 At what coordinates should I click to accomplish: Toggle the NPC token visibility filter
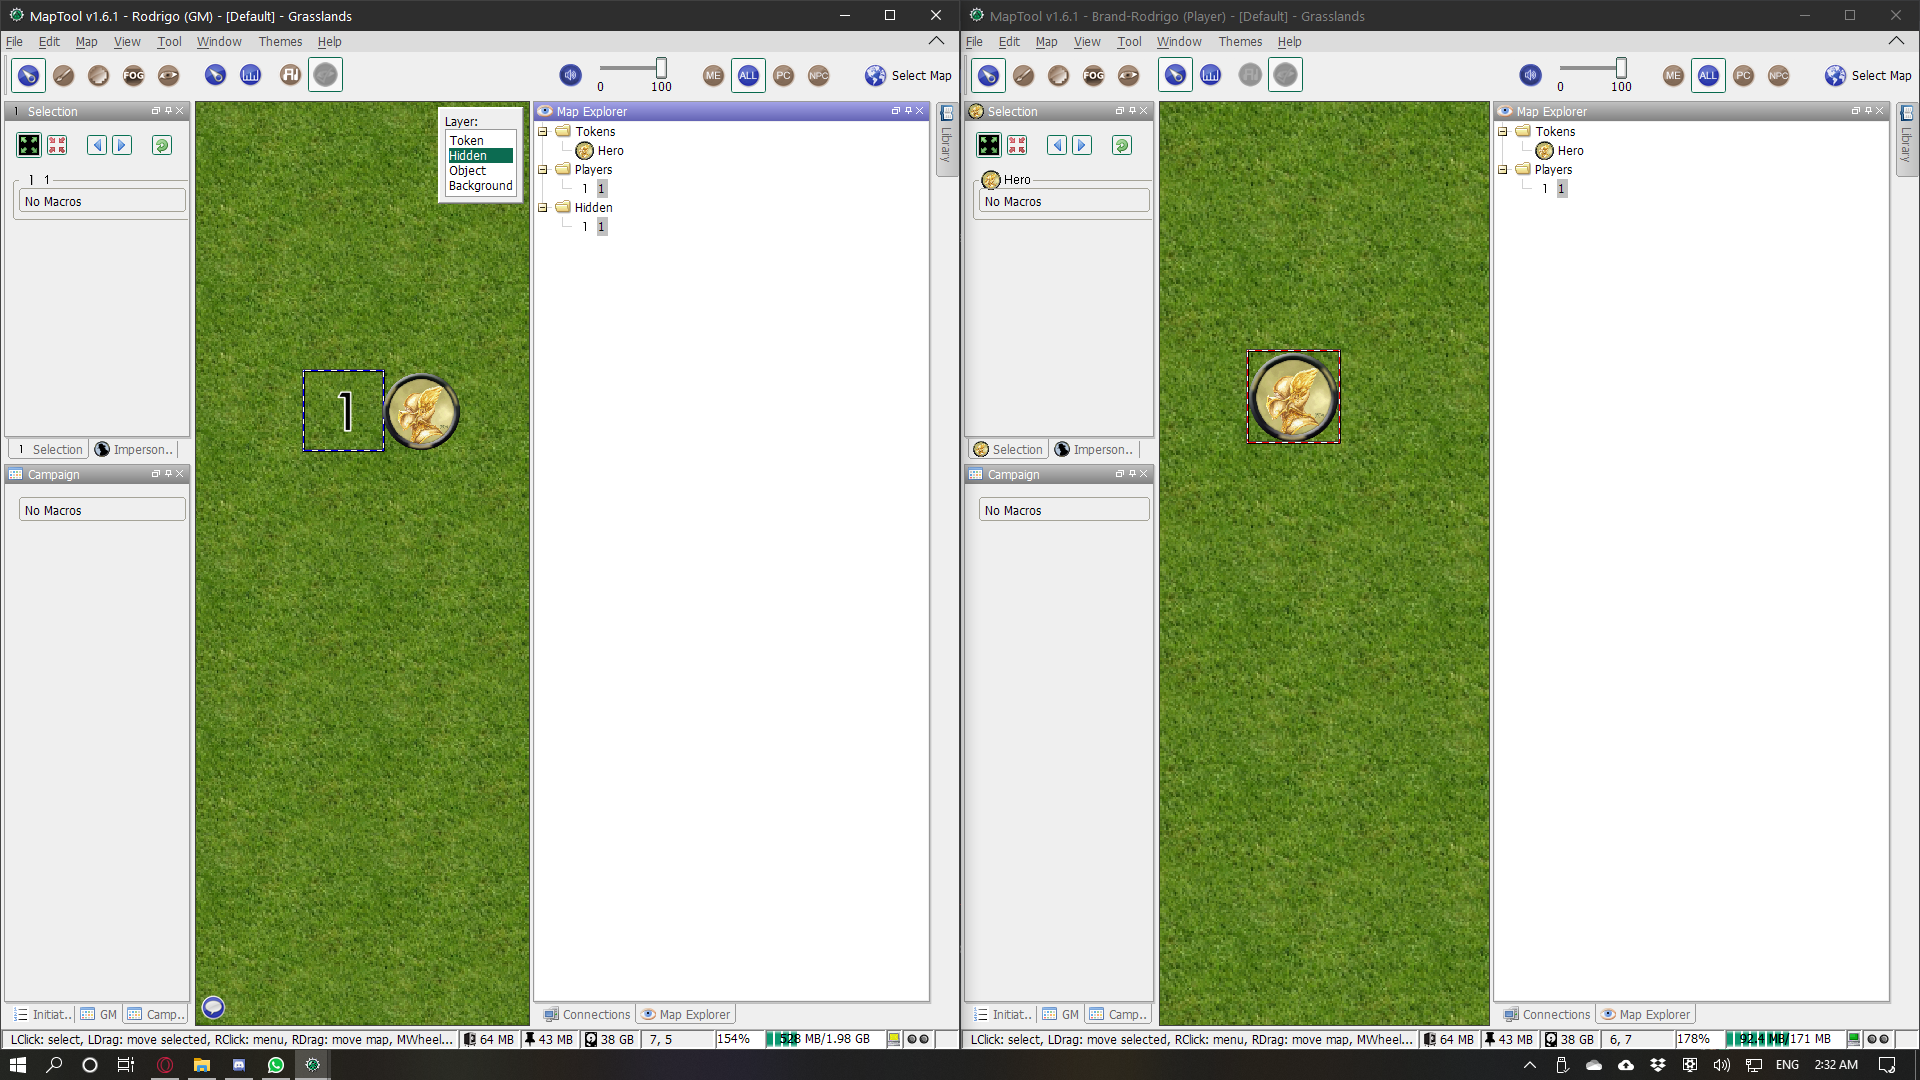coord(819,75)
